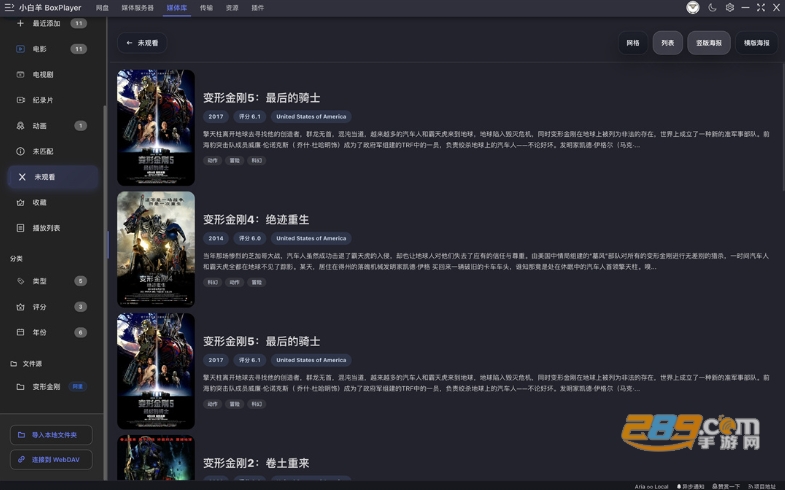The height and width of the screenshot is (490, 785).
Task: Click 连接到 WebDAV button
Action: [51, 459]
